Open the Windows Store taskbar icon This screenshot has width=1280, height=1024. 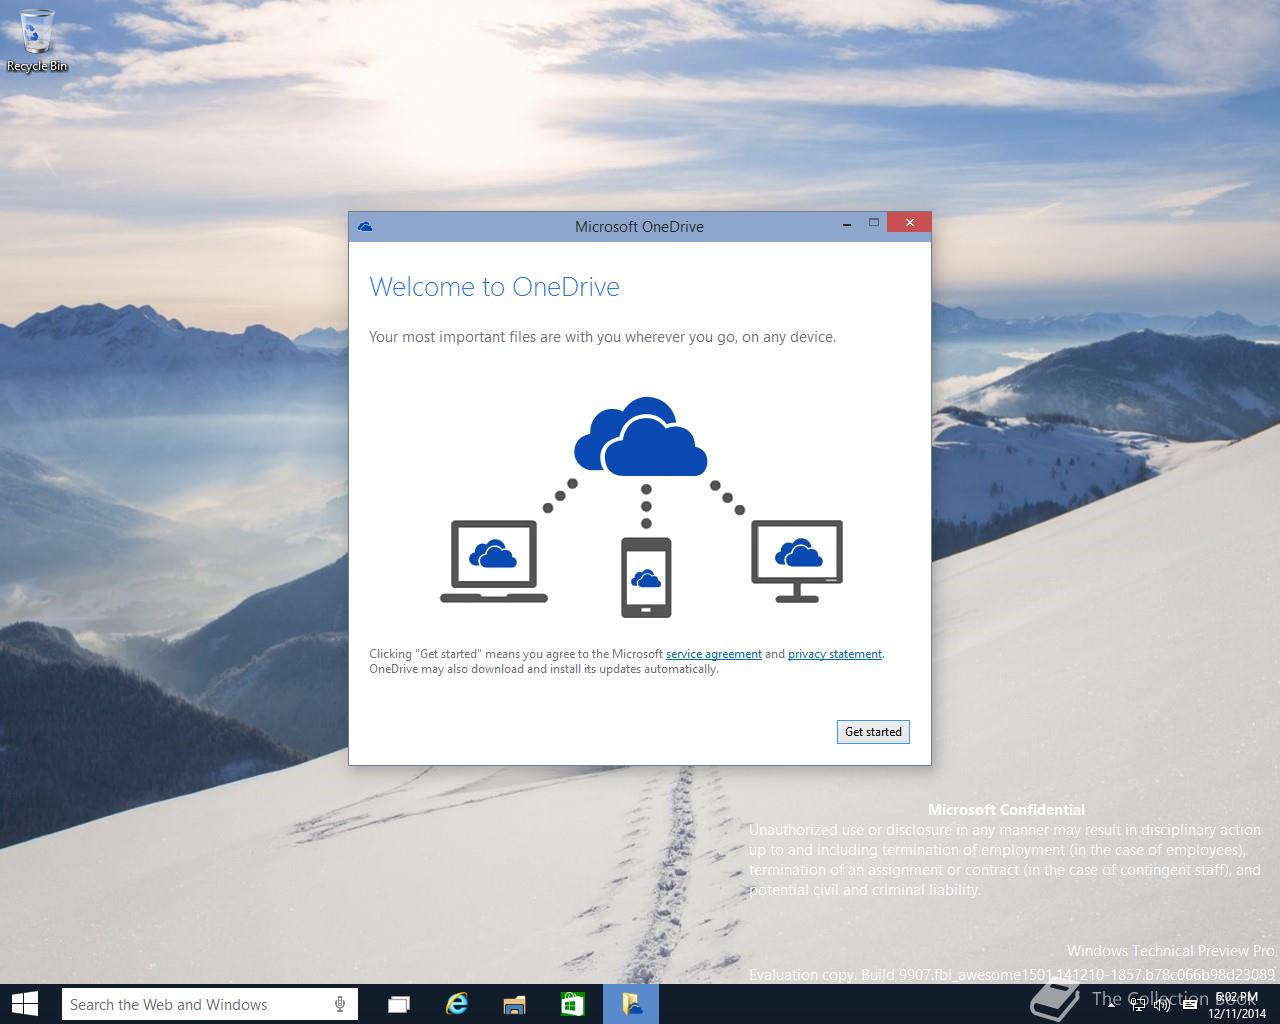tap(572, 1004)
